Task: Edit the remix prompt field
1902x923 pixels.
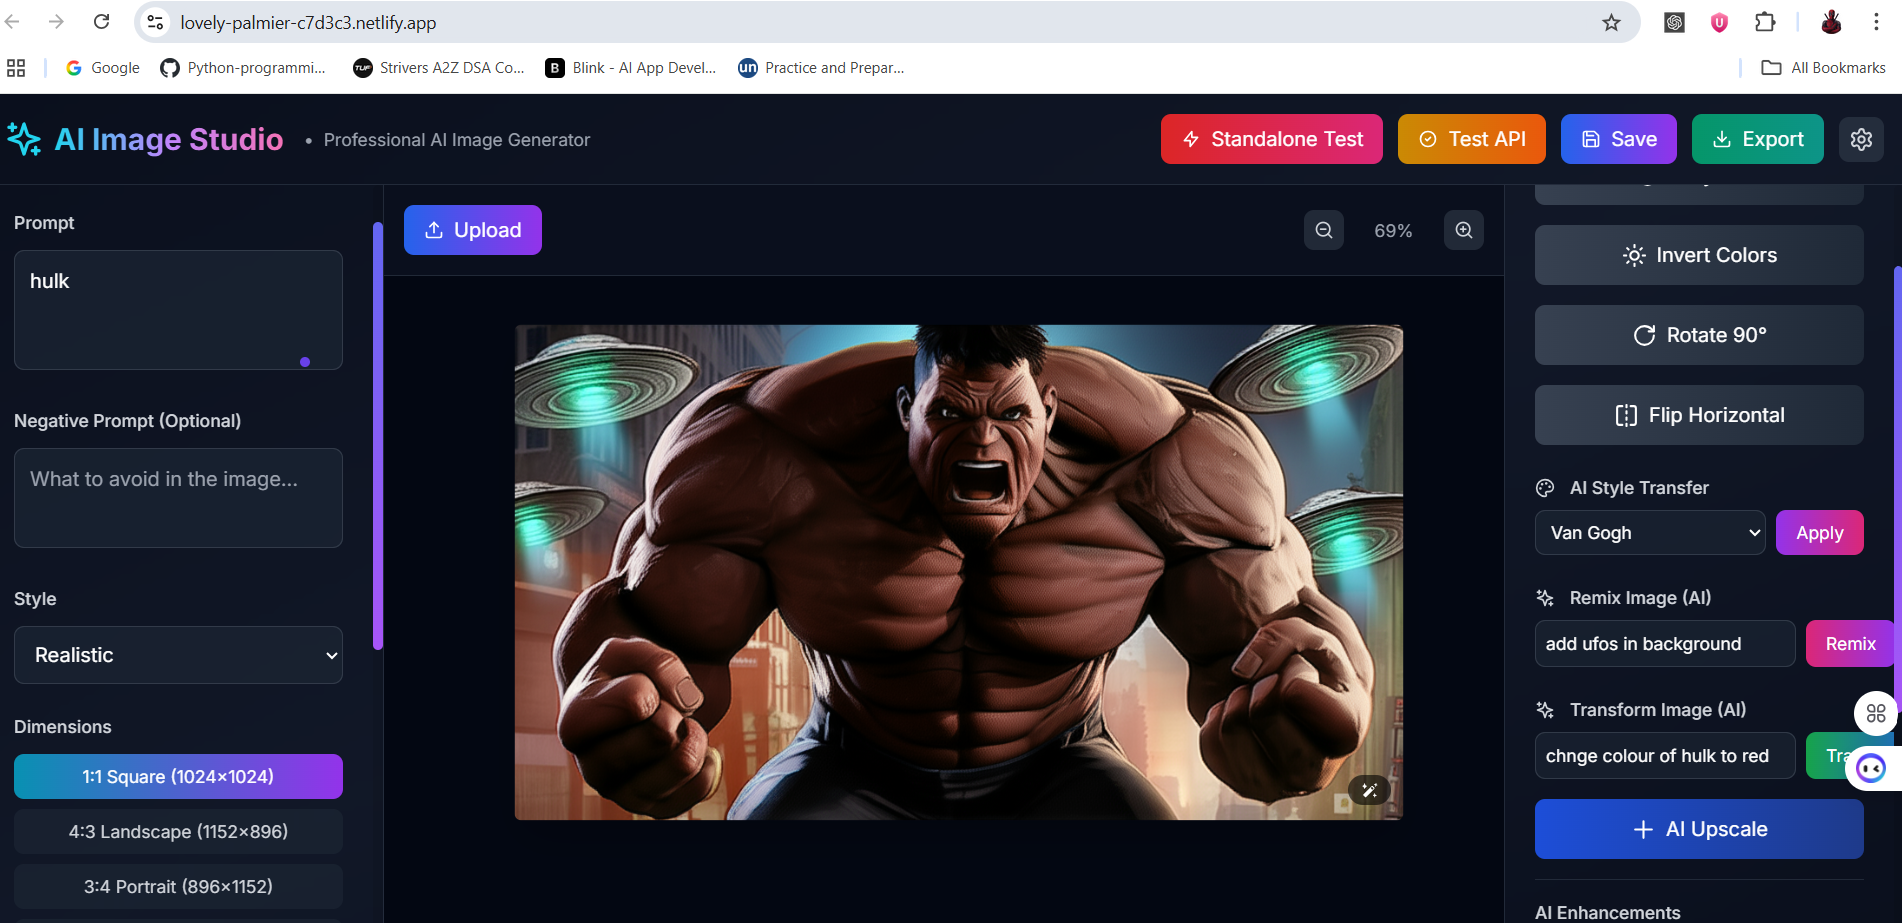Action: point(1665,644)
